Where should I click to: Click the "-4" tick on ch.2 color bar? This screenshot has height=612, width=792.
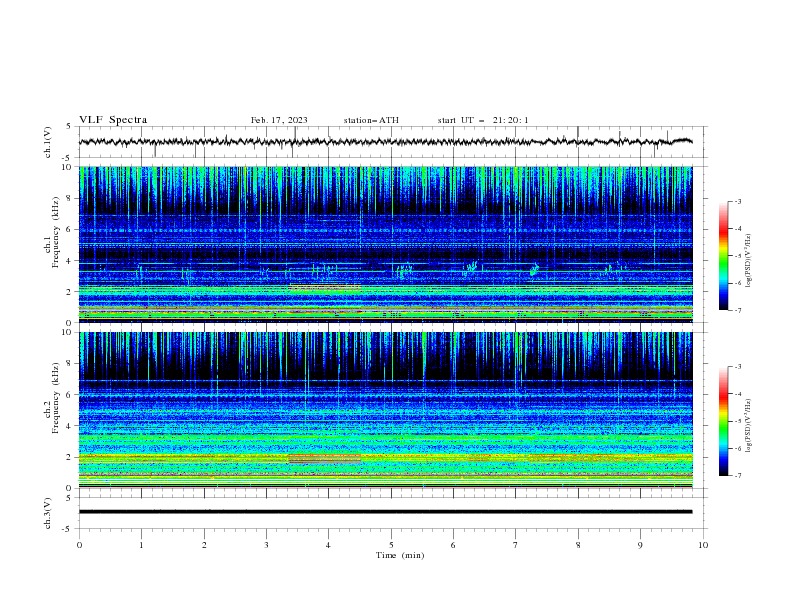click(x=737, y=394)
